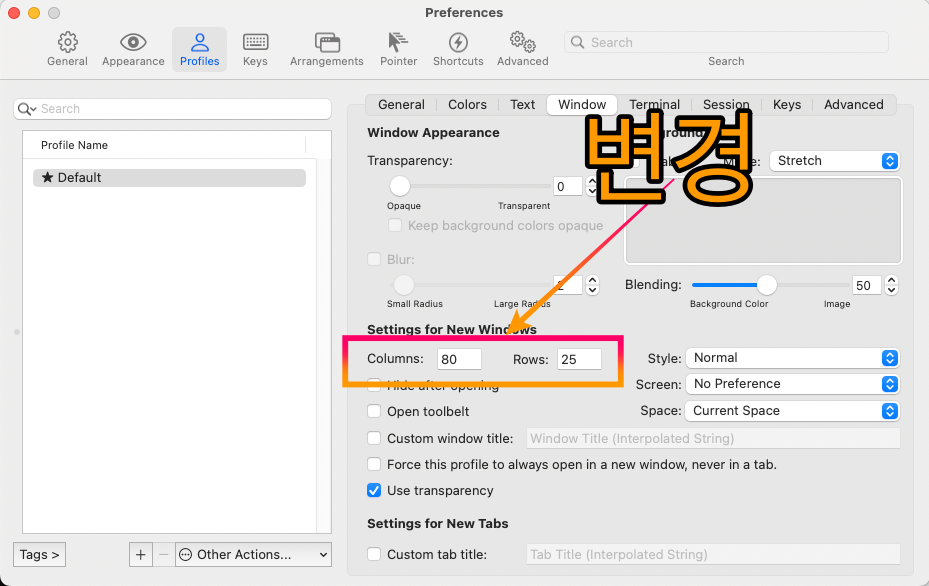Adjust the Transparency slider knob

[x=400, y=186]
